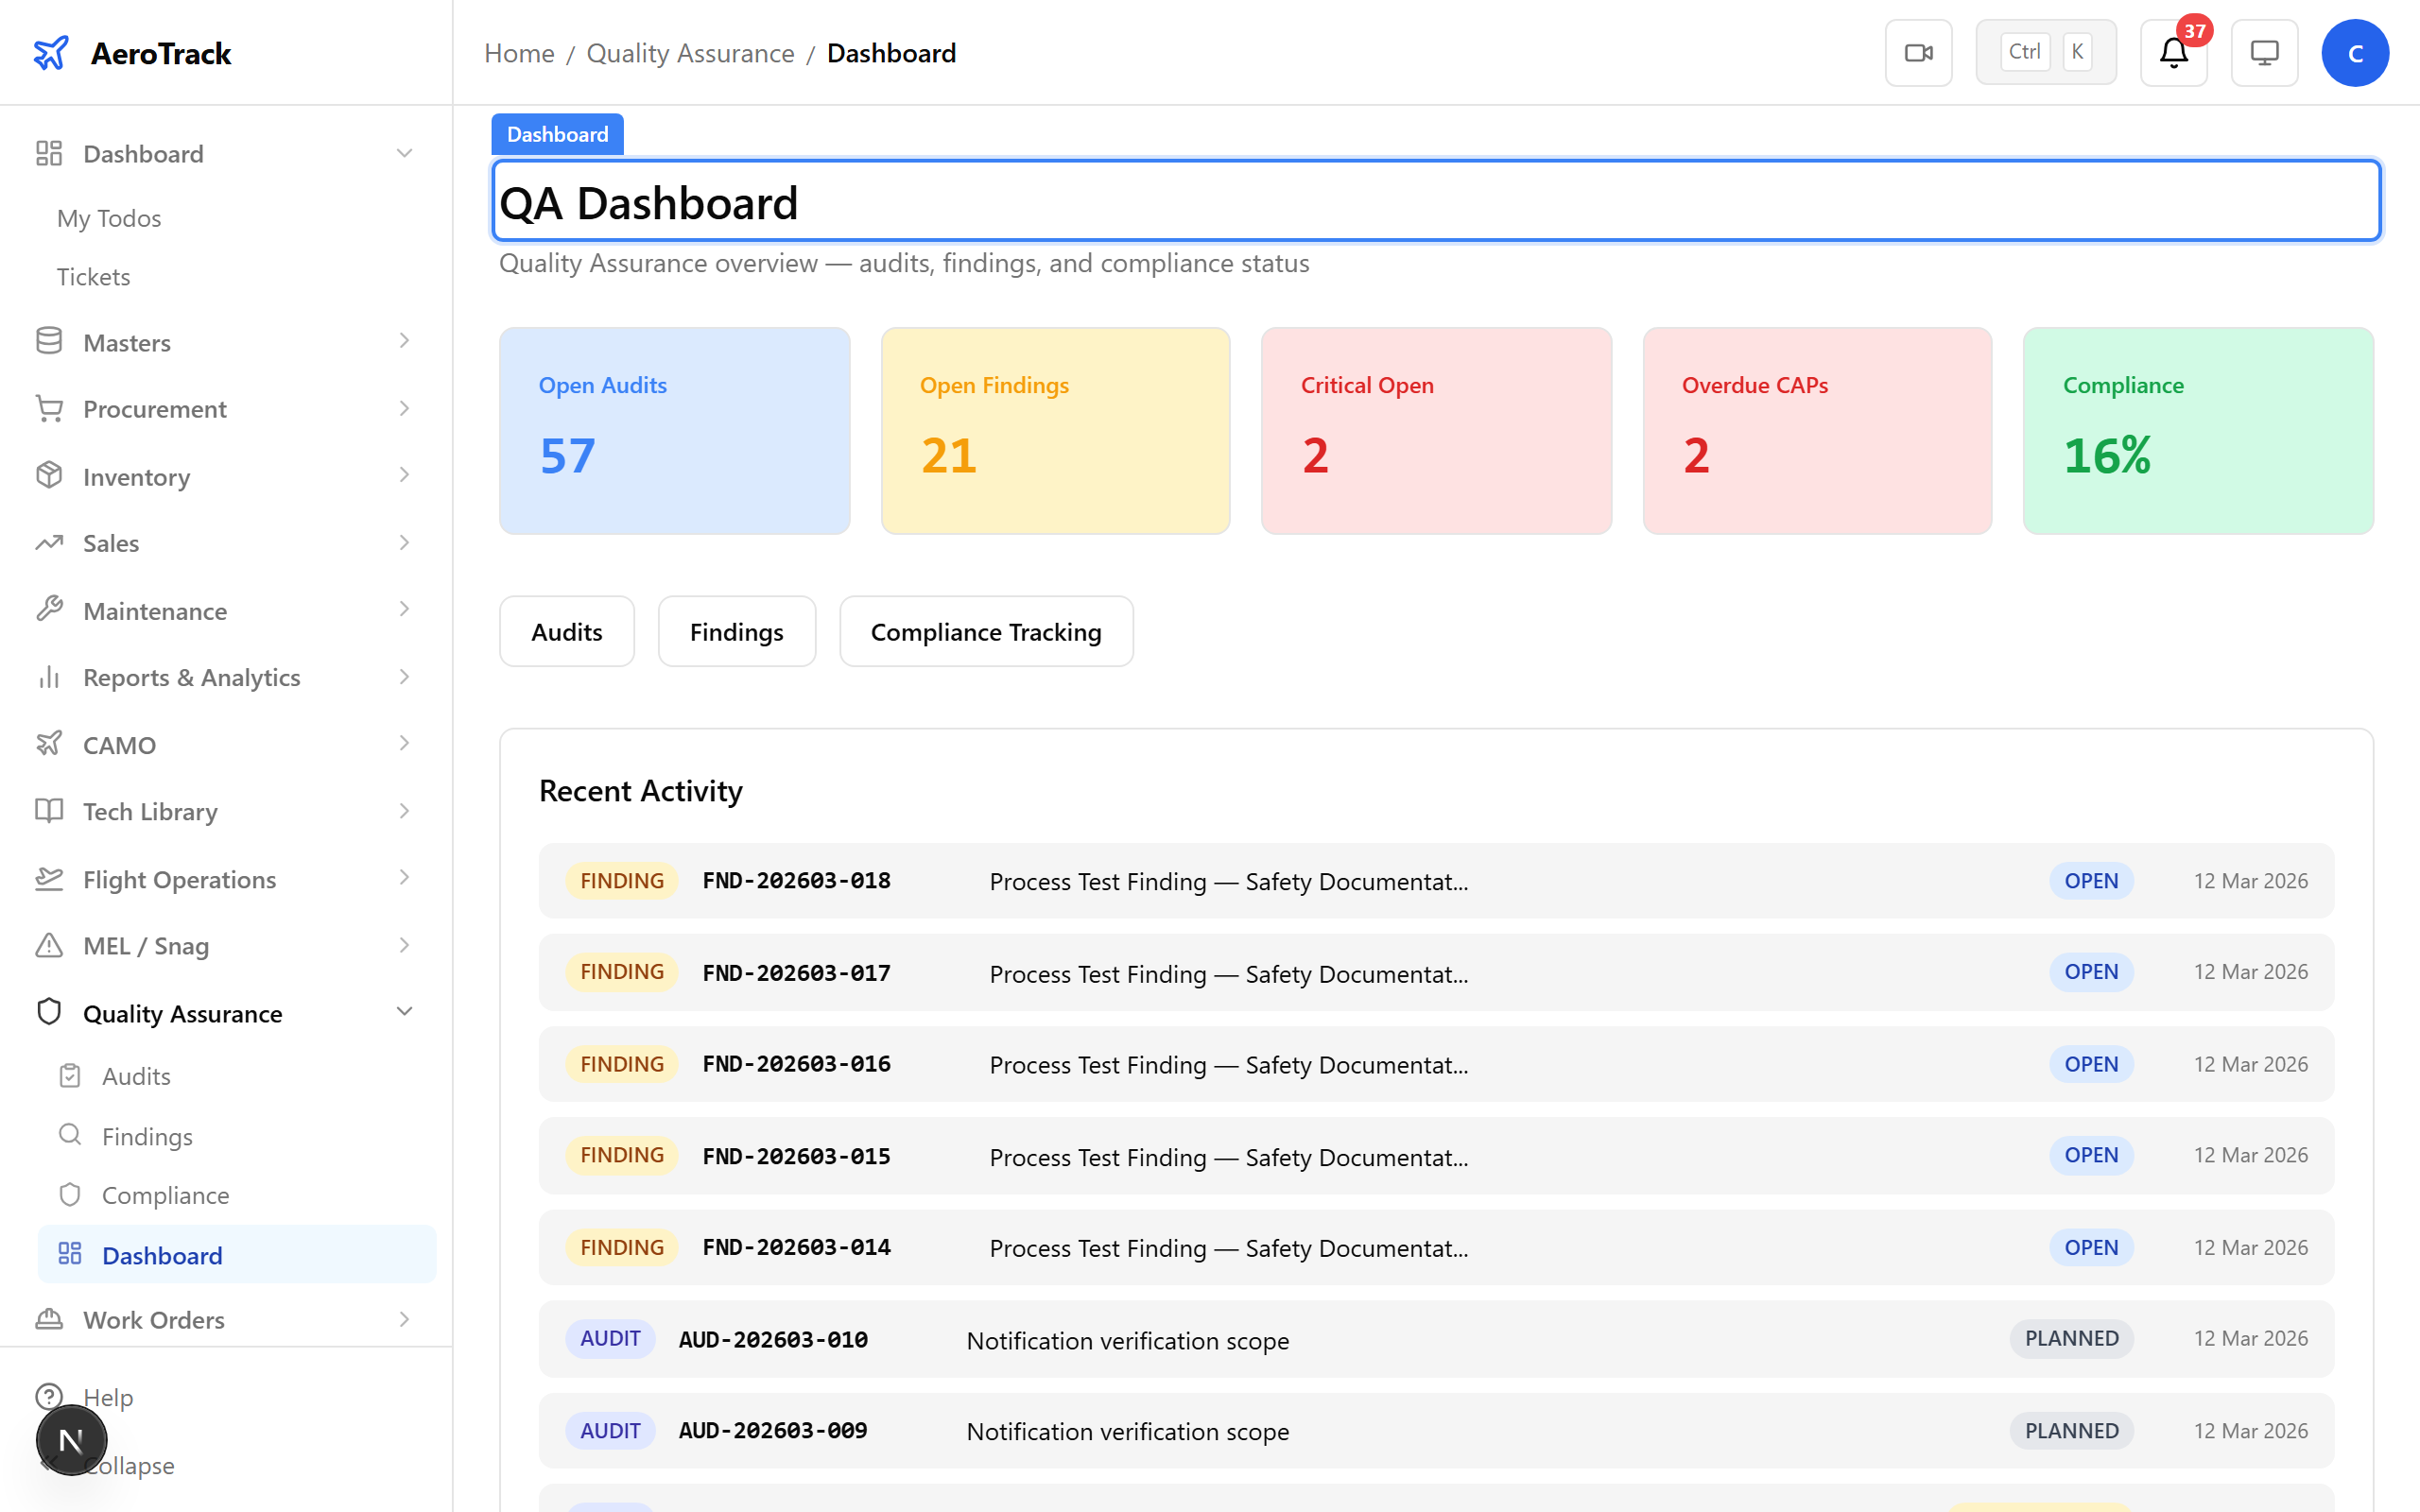Open the Ctrl K search shortcut button
This screenshot has height=1512, width=2420.
pyautogui.click(x=2045, y=51)
